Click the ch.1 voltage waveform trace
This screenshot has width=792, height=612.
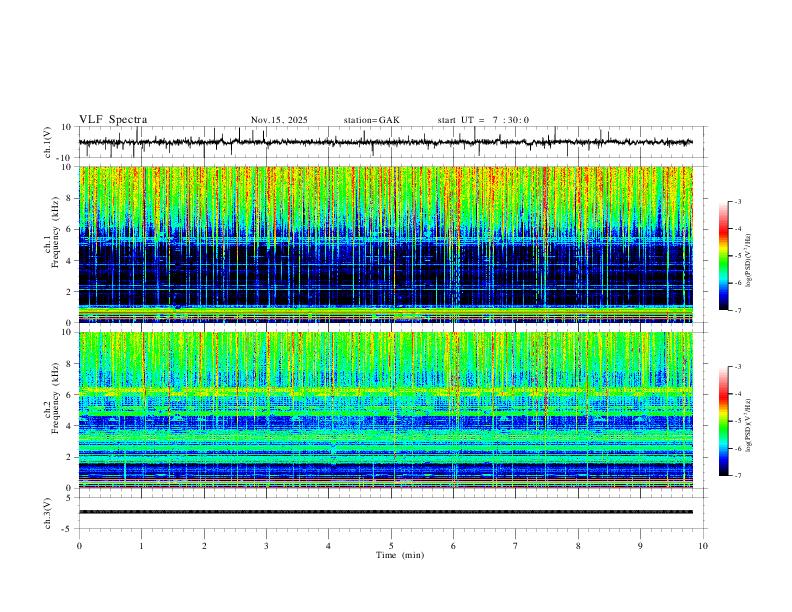[386, 142]
